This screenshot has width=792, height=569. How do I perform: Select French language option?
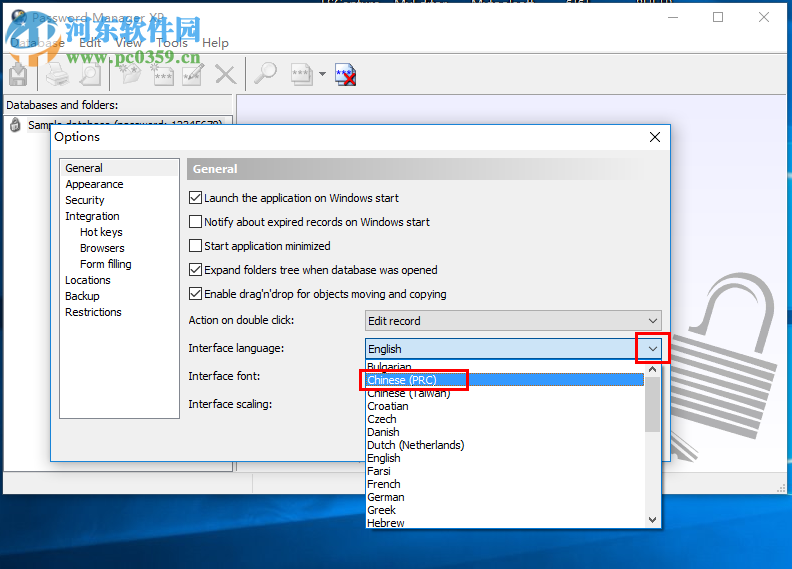tap(505, 484)
